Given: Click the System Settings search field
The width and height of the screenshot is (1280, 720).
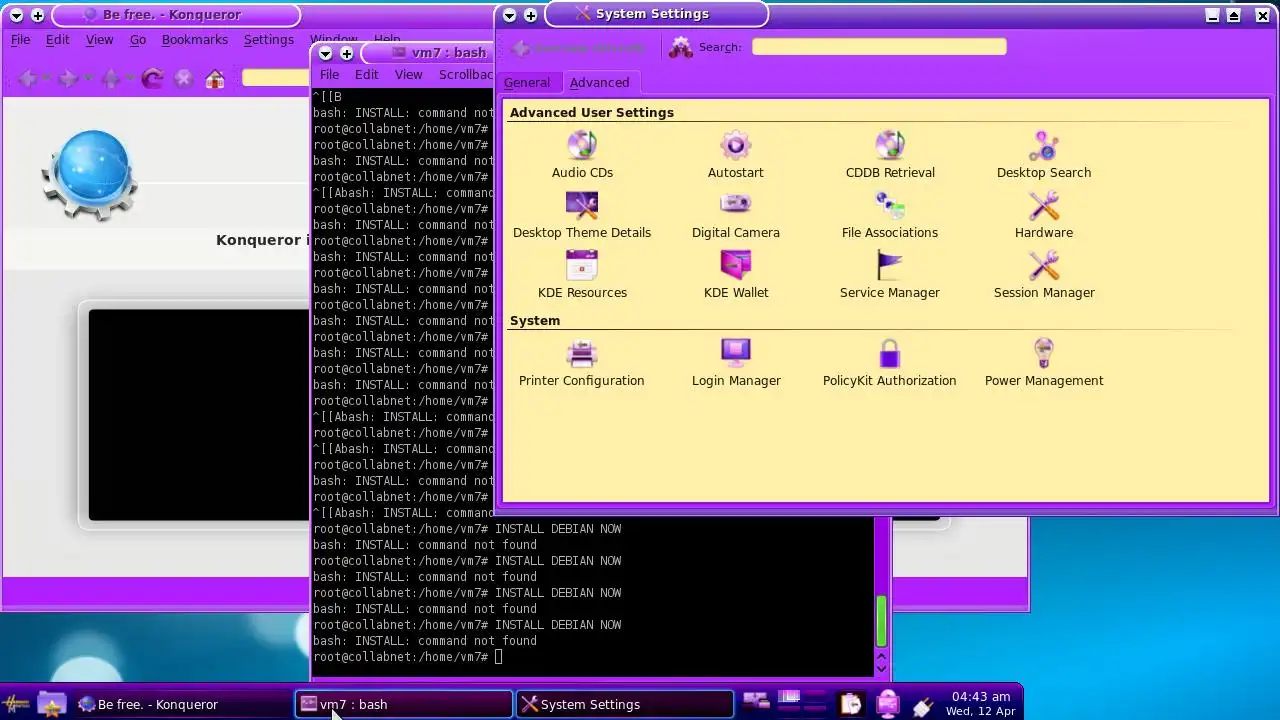Looking at the screenshot, I should pos(879,47).
